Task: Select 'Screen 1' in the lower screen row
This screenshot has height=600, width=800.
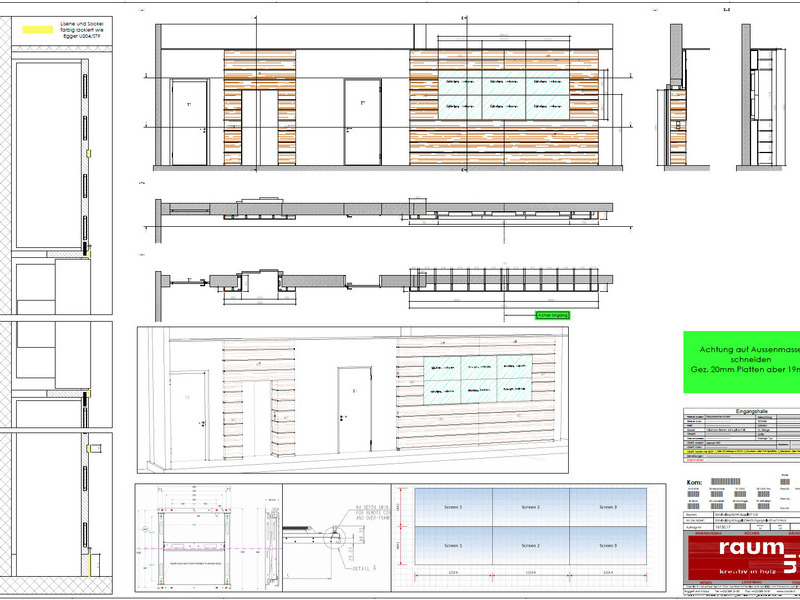Action: tap(453, 545)
